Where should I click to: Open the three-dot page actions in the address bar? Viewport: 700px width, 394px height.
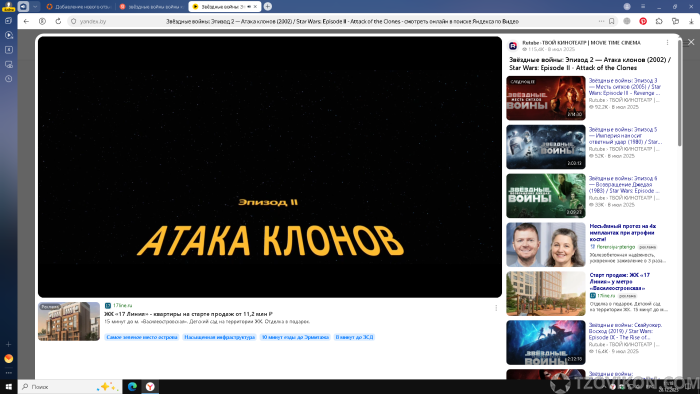[601, 21]
